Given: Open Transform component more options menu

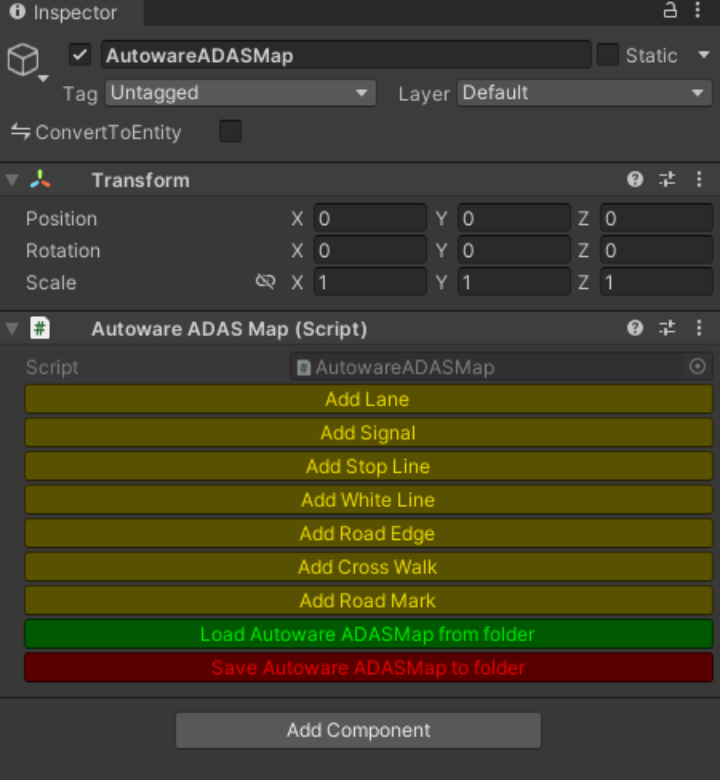Looking at the screenshot, I should click(699, 180).
